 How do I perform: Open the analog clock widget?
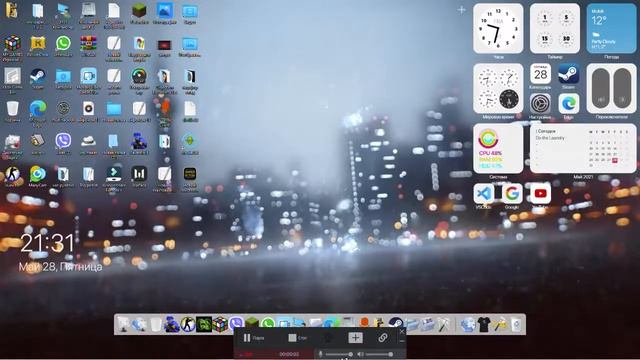(x=498, y=29)
